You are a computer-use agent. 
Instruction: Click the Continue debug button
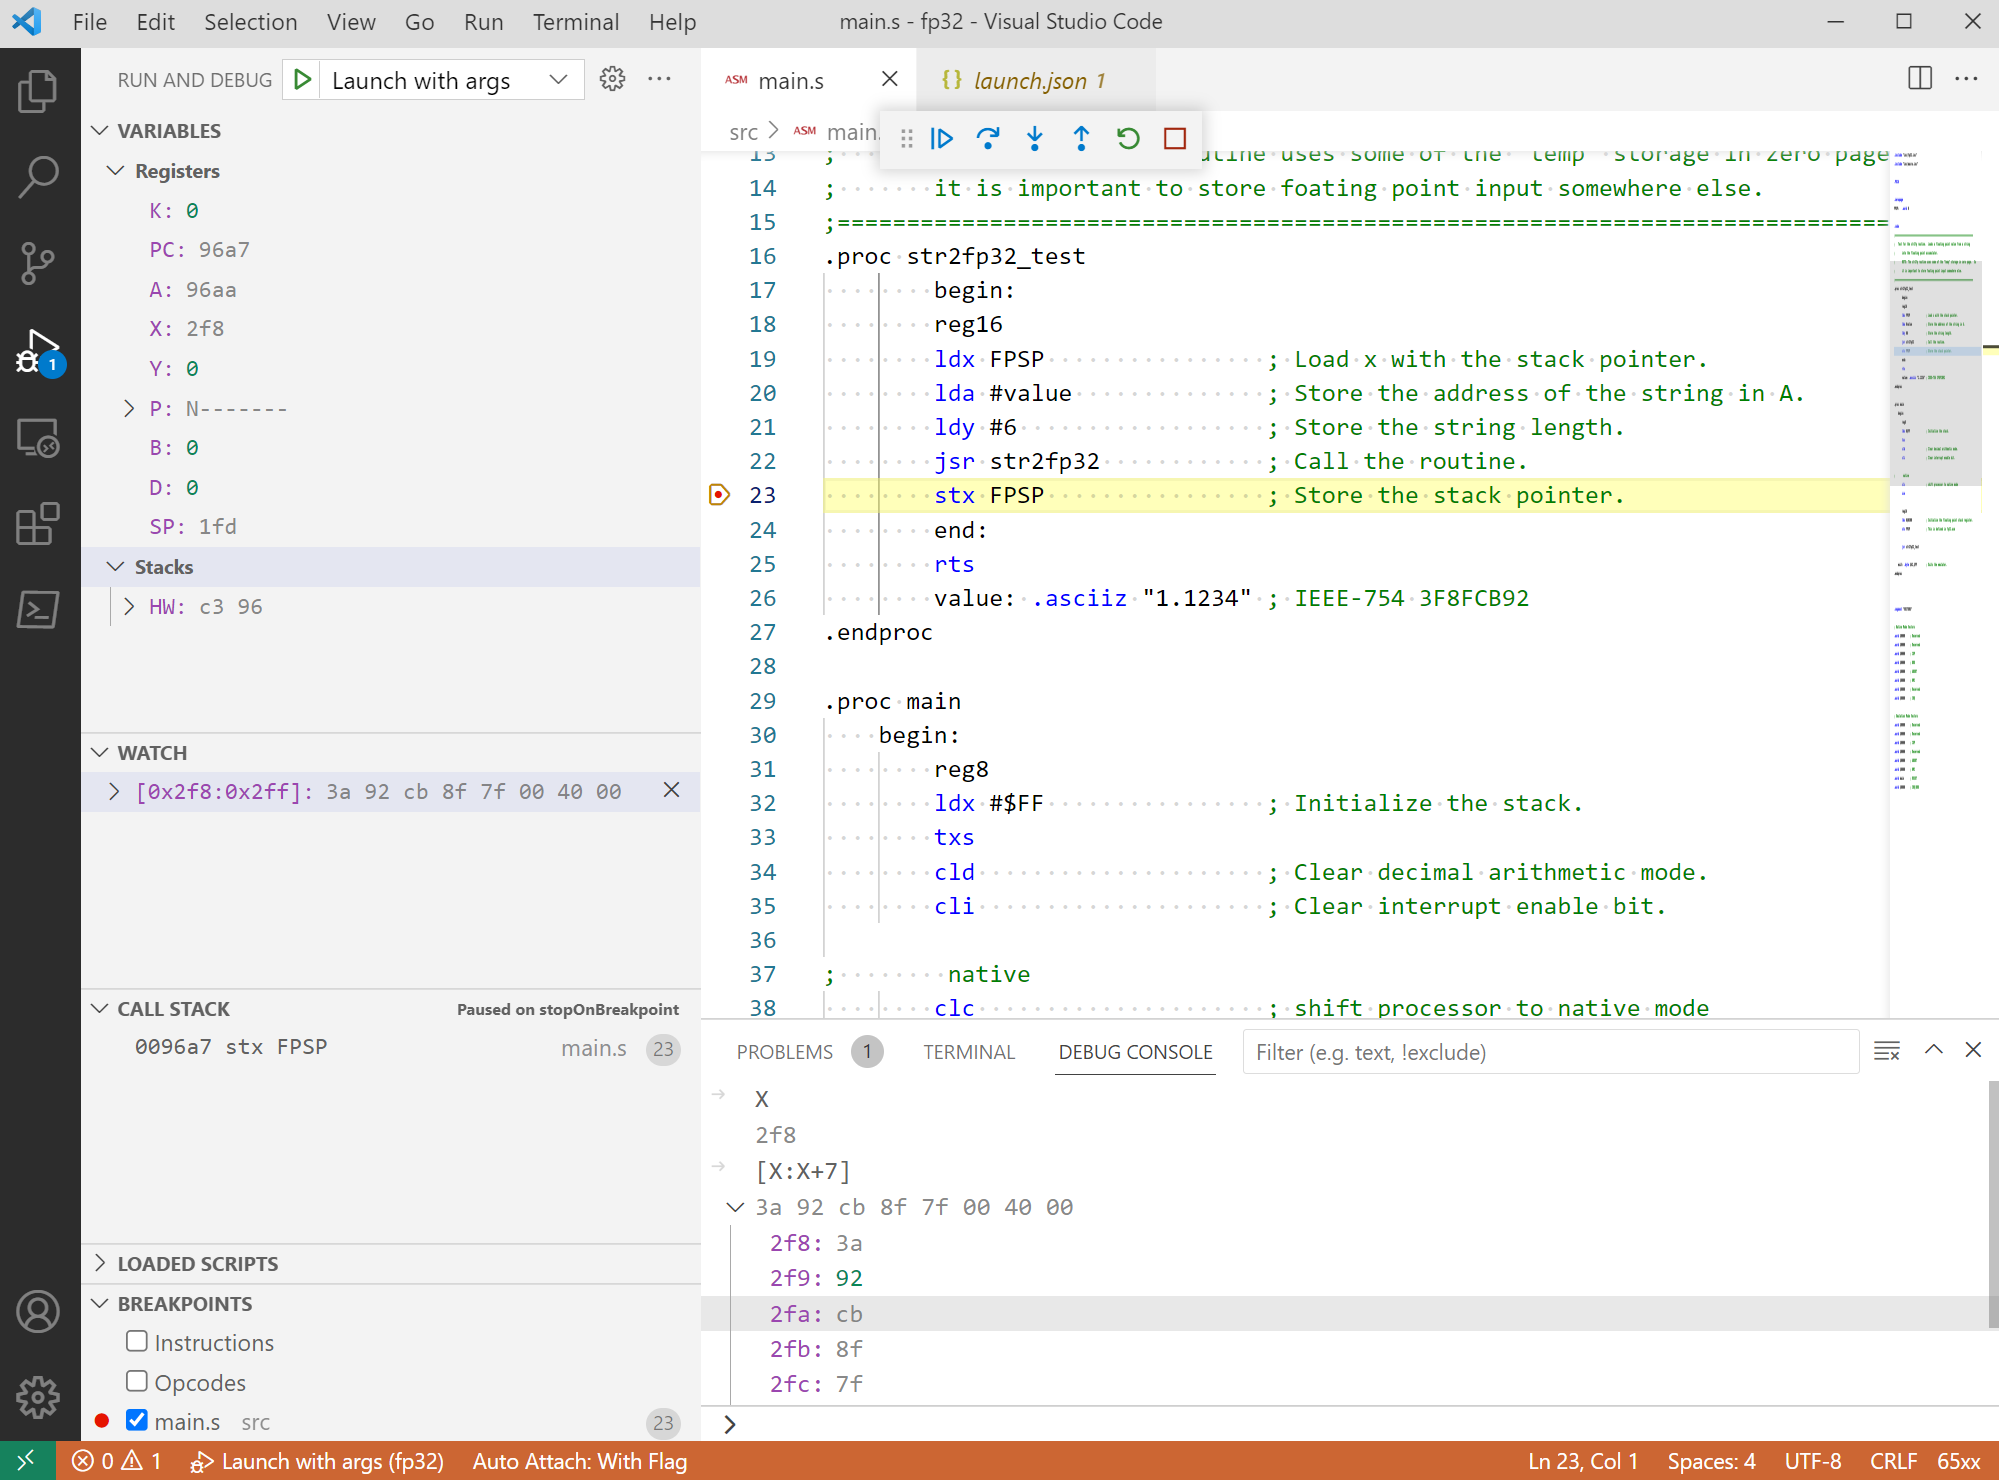[x=941, y=138]
